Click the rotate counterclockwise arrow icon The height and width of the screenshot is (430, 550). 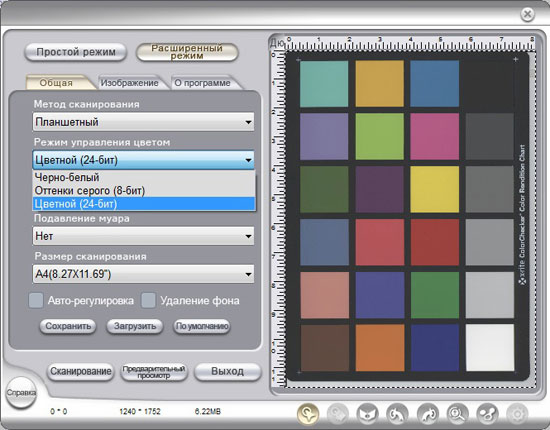pyautogui.click(x=397, y=414)
